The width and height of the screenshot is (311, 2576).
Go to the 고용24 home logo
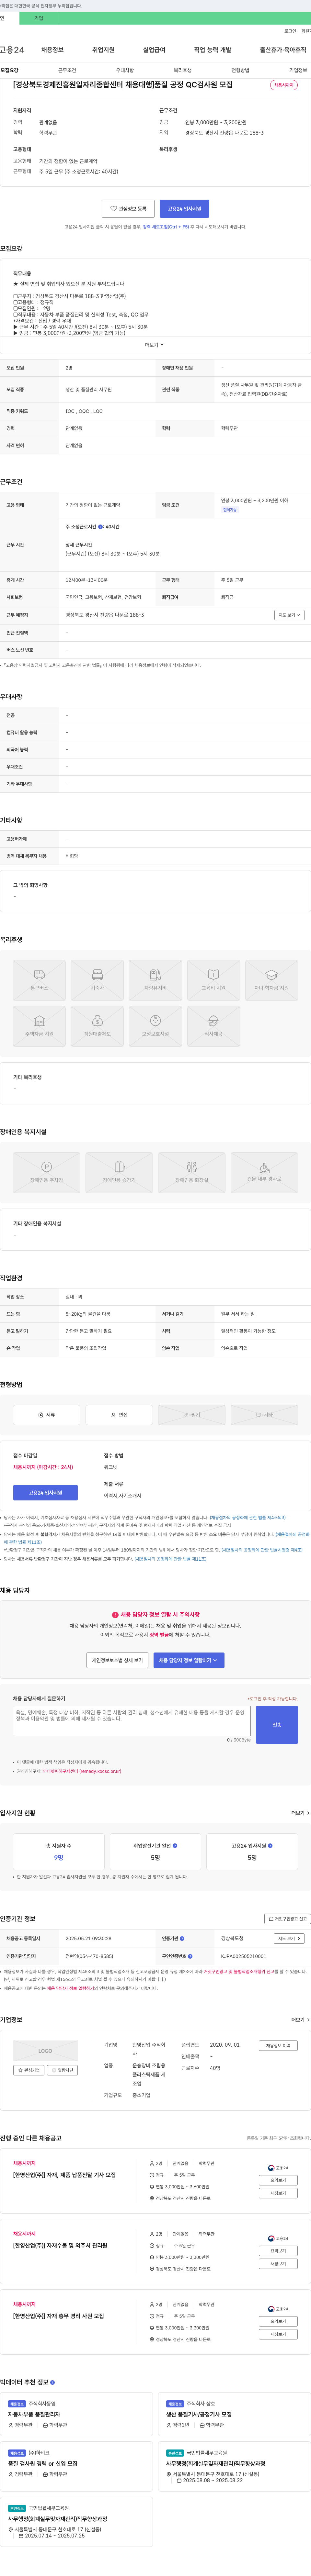pos(12,50)
